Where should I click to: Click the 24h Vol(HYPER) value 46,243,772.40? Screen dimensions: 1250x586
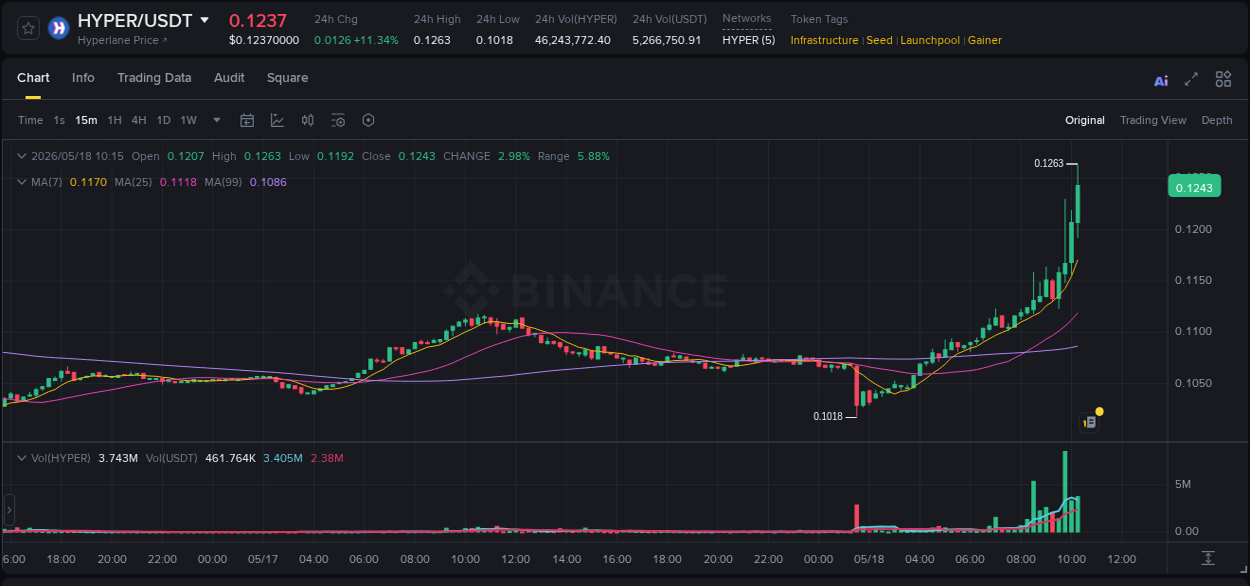coord(572,40)
